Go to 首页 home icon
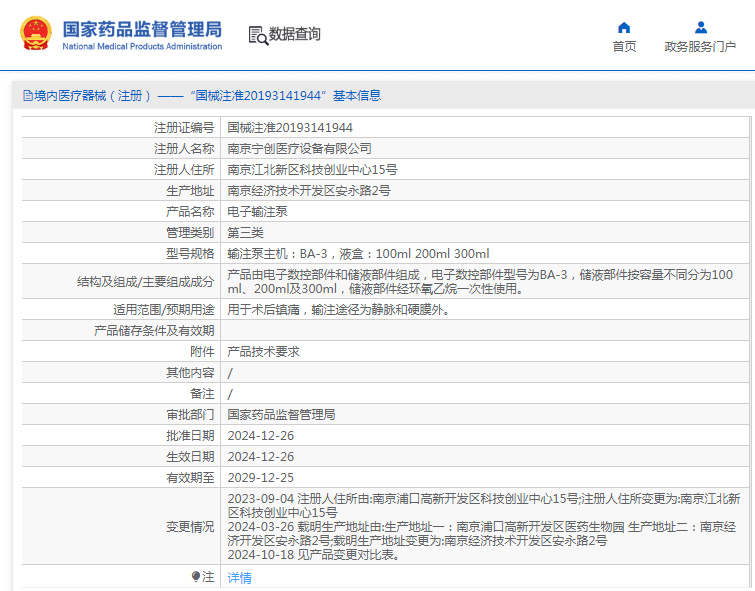This screenshot has height=591, width=755. pos(624,27)
